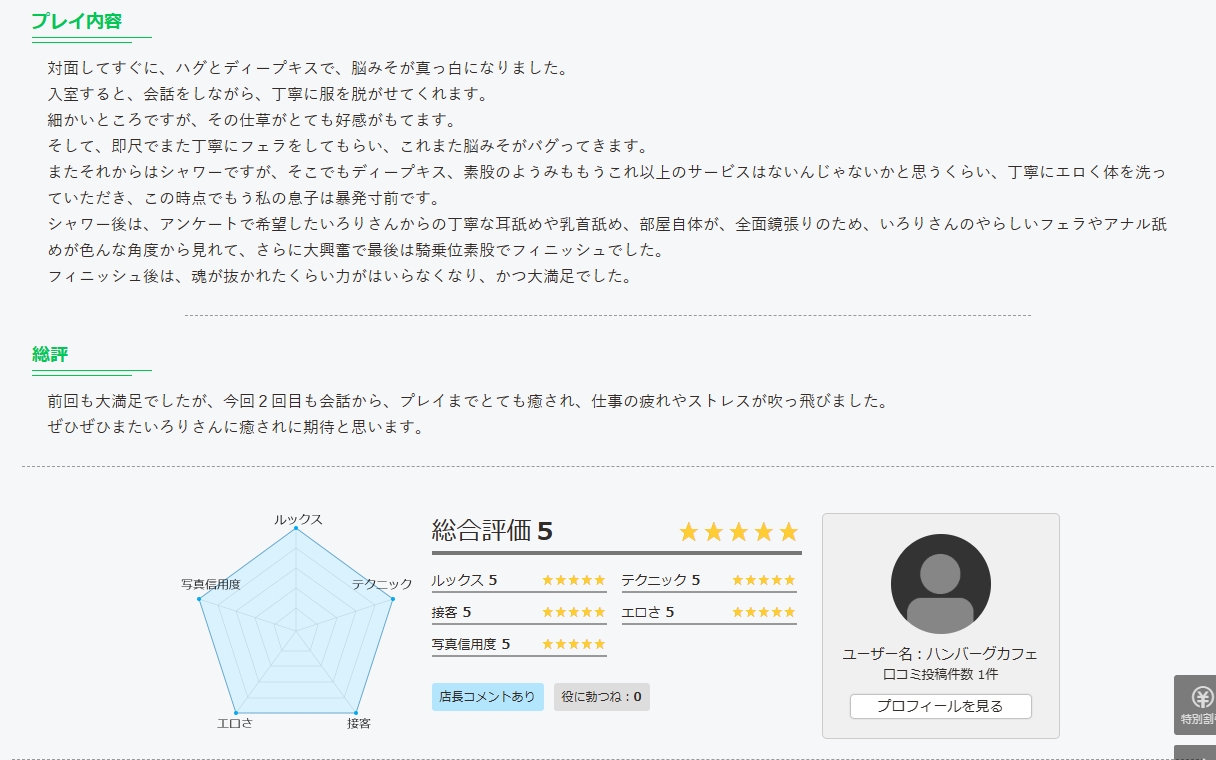Open プロフィールを見る button
1216x760 pixels.
[x=940, y=706]
